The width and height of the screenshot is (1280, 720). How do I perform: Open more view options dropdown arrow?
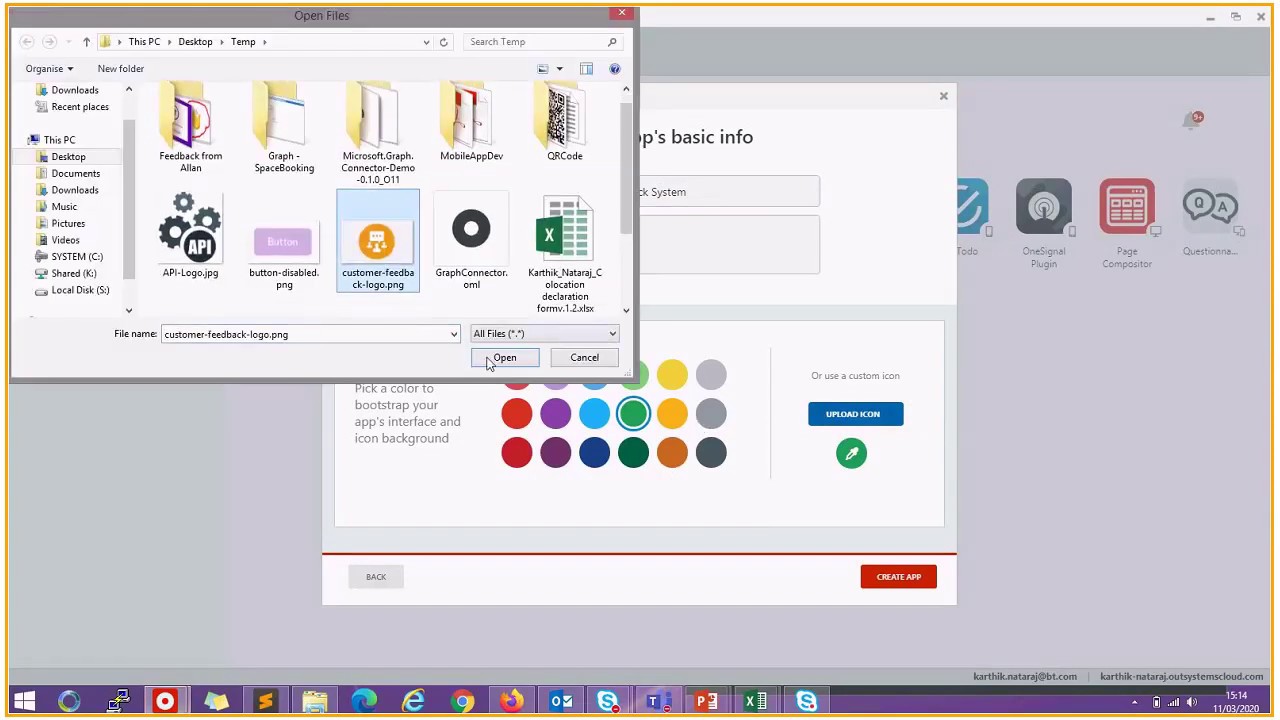tap(559, 69)
